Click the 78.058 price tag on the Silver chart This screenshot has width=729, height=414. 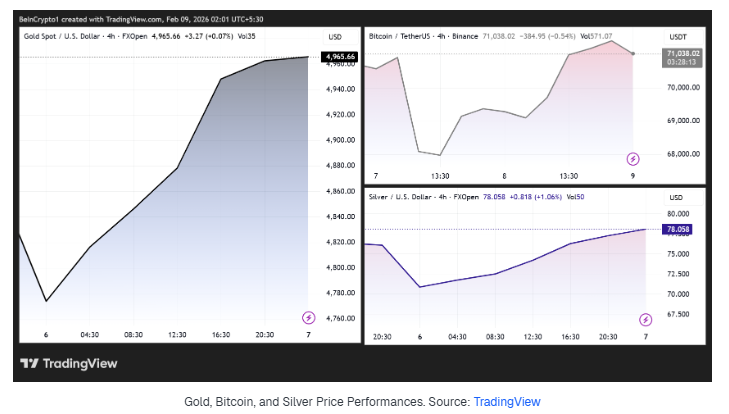677,229
